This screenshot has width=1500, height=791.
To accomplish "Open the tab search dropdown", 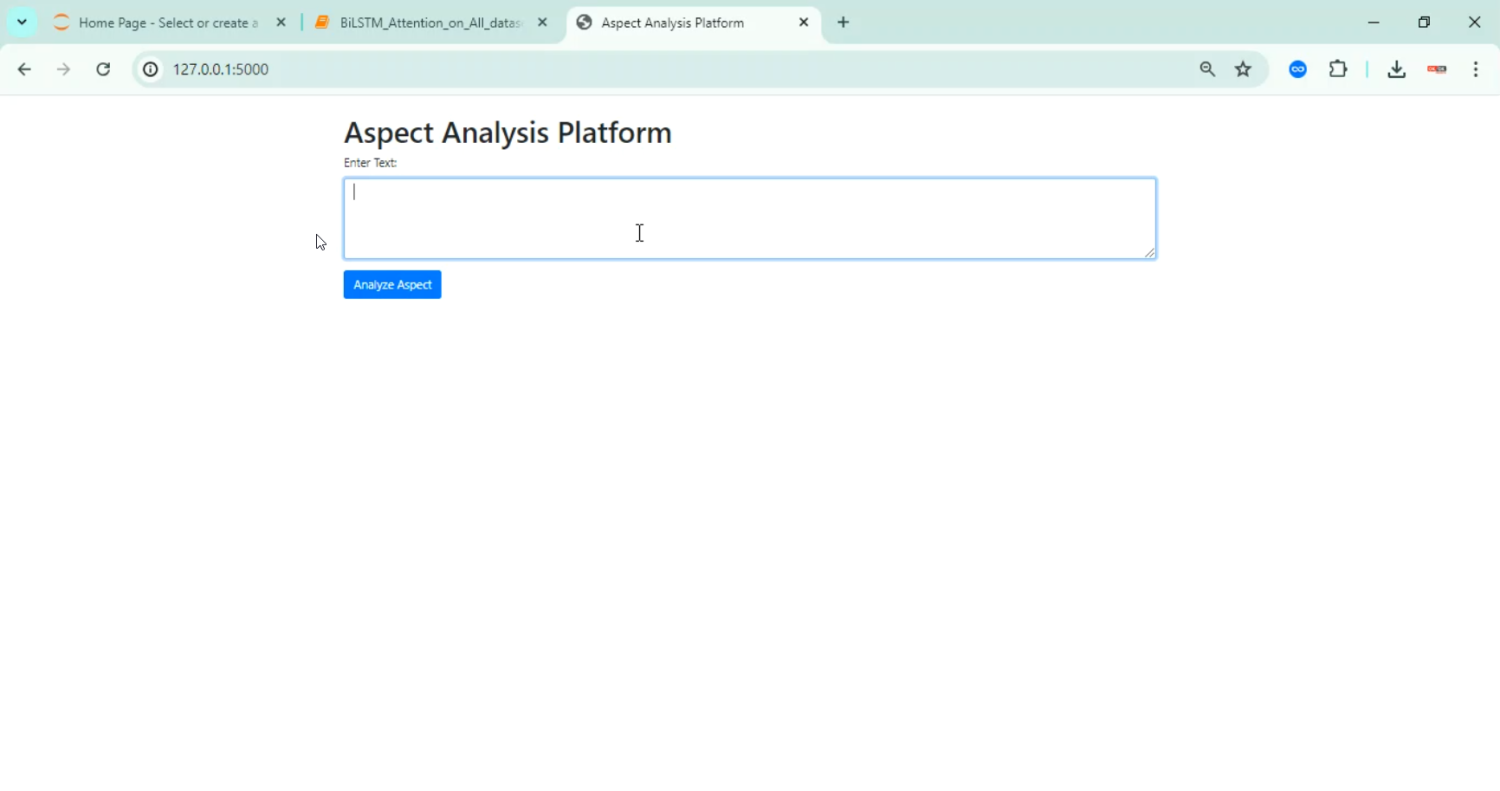I will 22,22.
